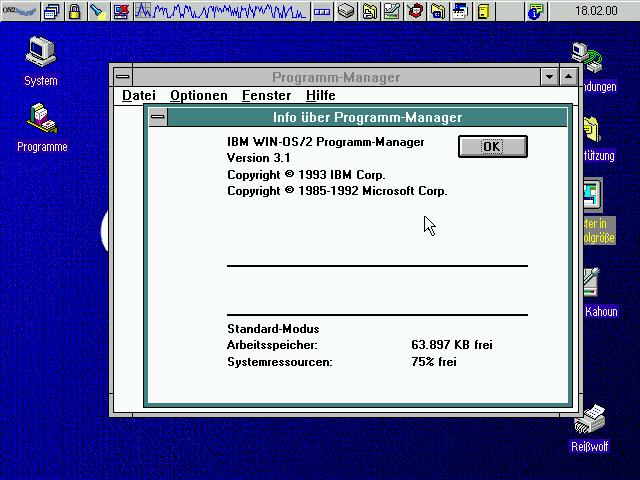Click the lockup padlock icon
This screenshot has width=640, height=480.
click(x=74, y=11)
